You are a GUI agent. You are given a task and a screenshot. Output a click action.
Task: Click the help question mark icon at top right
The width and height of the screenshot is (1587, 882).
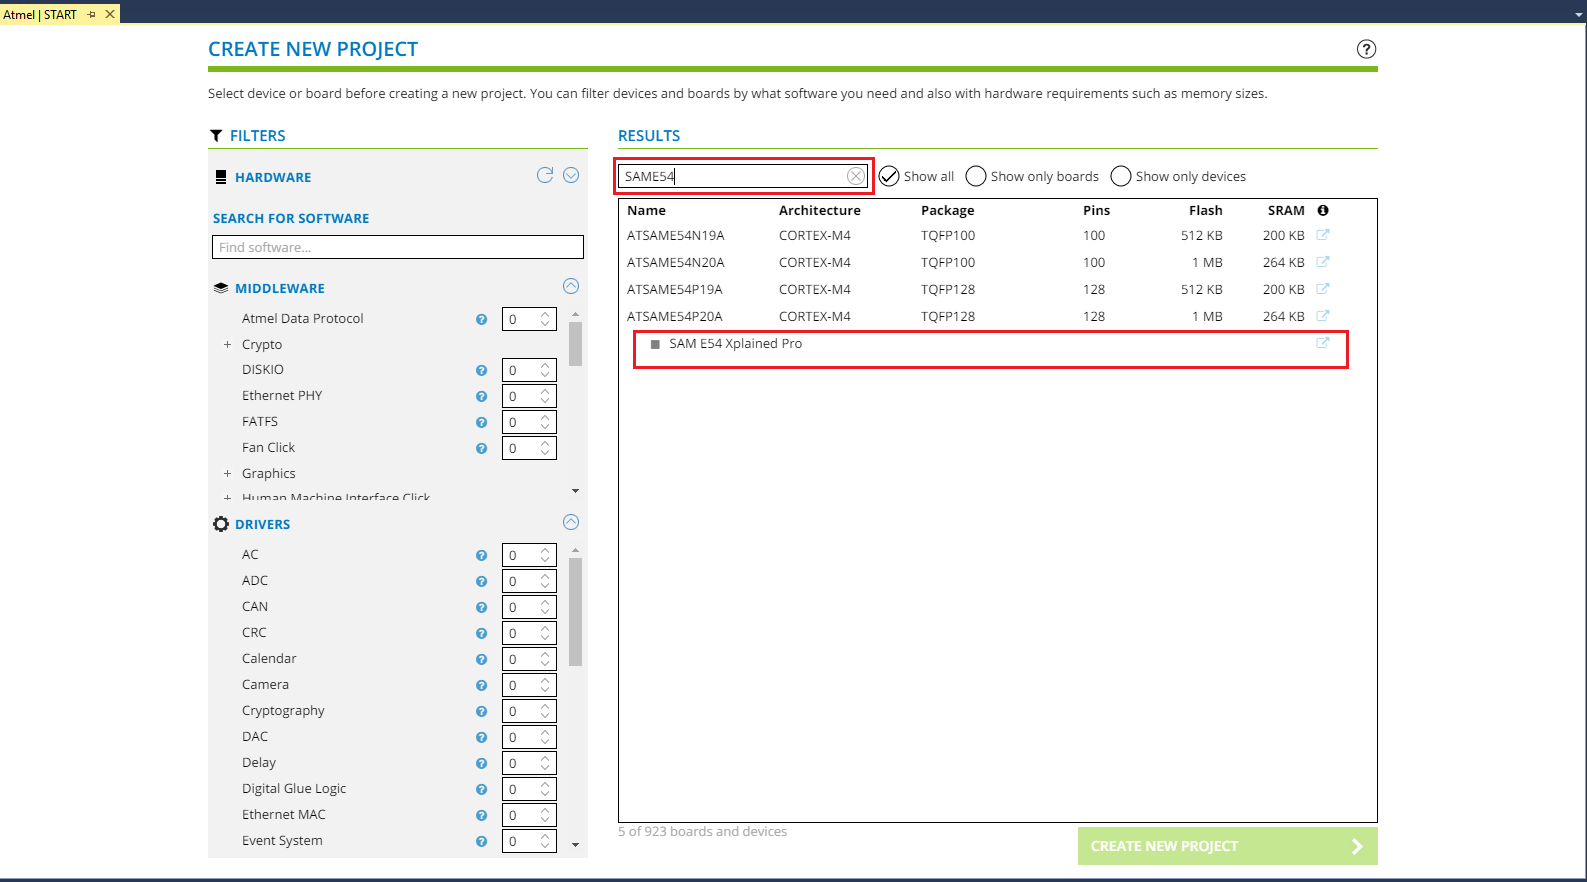click(1366, 49)
